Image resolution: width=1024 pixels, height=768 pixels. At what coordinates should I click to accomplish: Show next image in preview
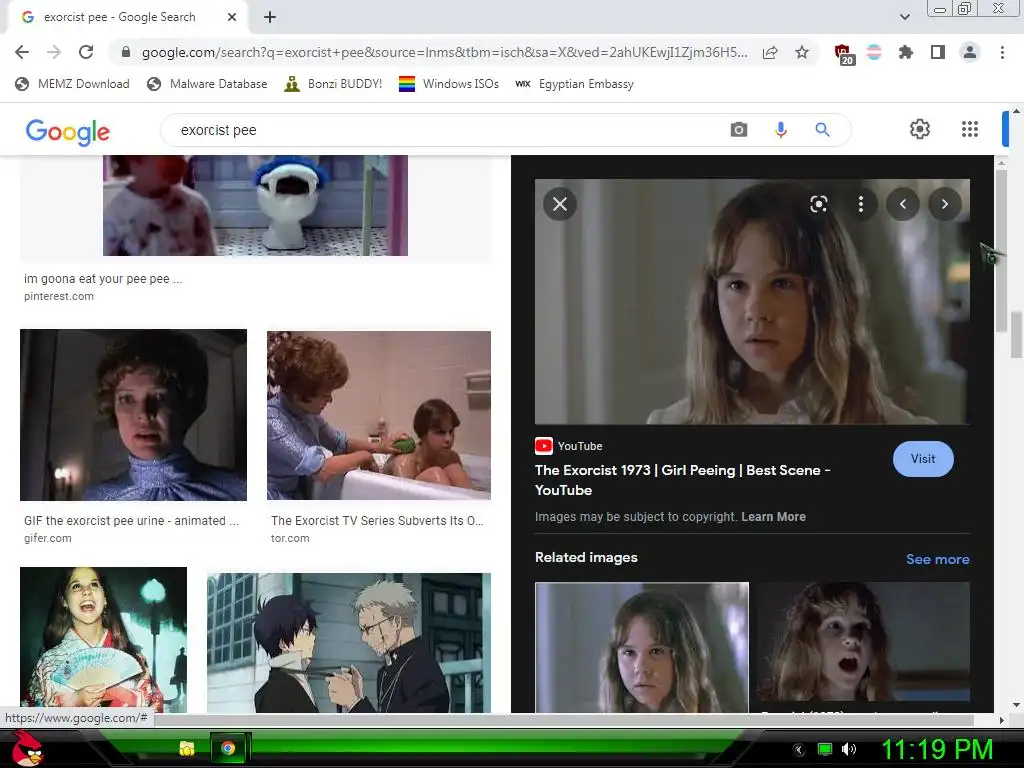[944, 204]
